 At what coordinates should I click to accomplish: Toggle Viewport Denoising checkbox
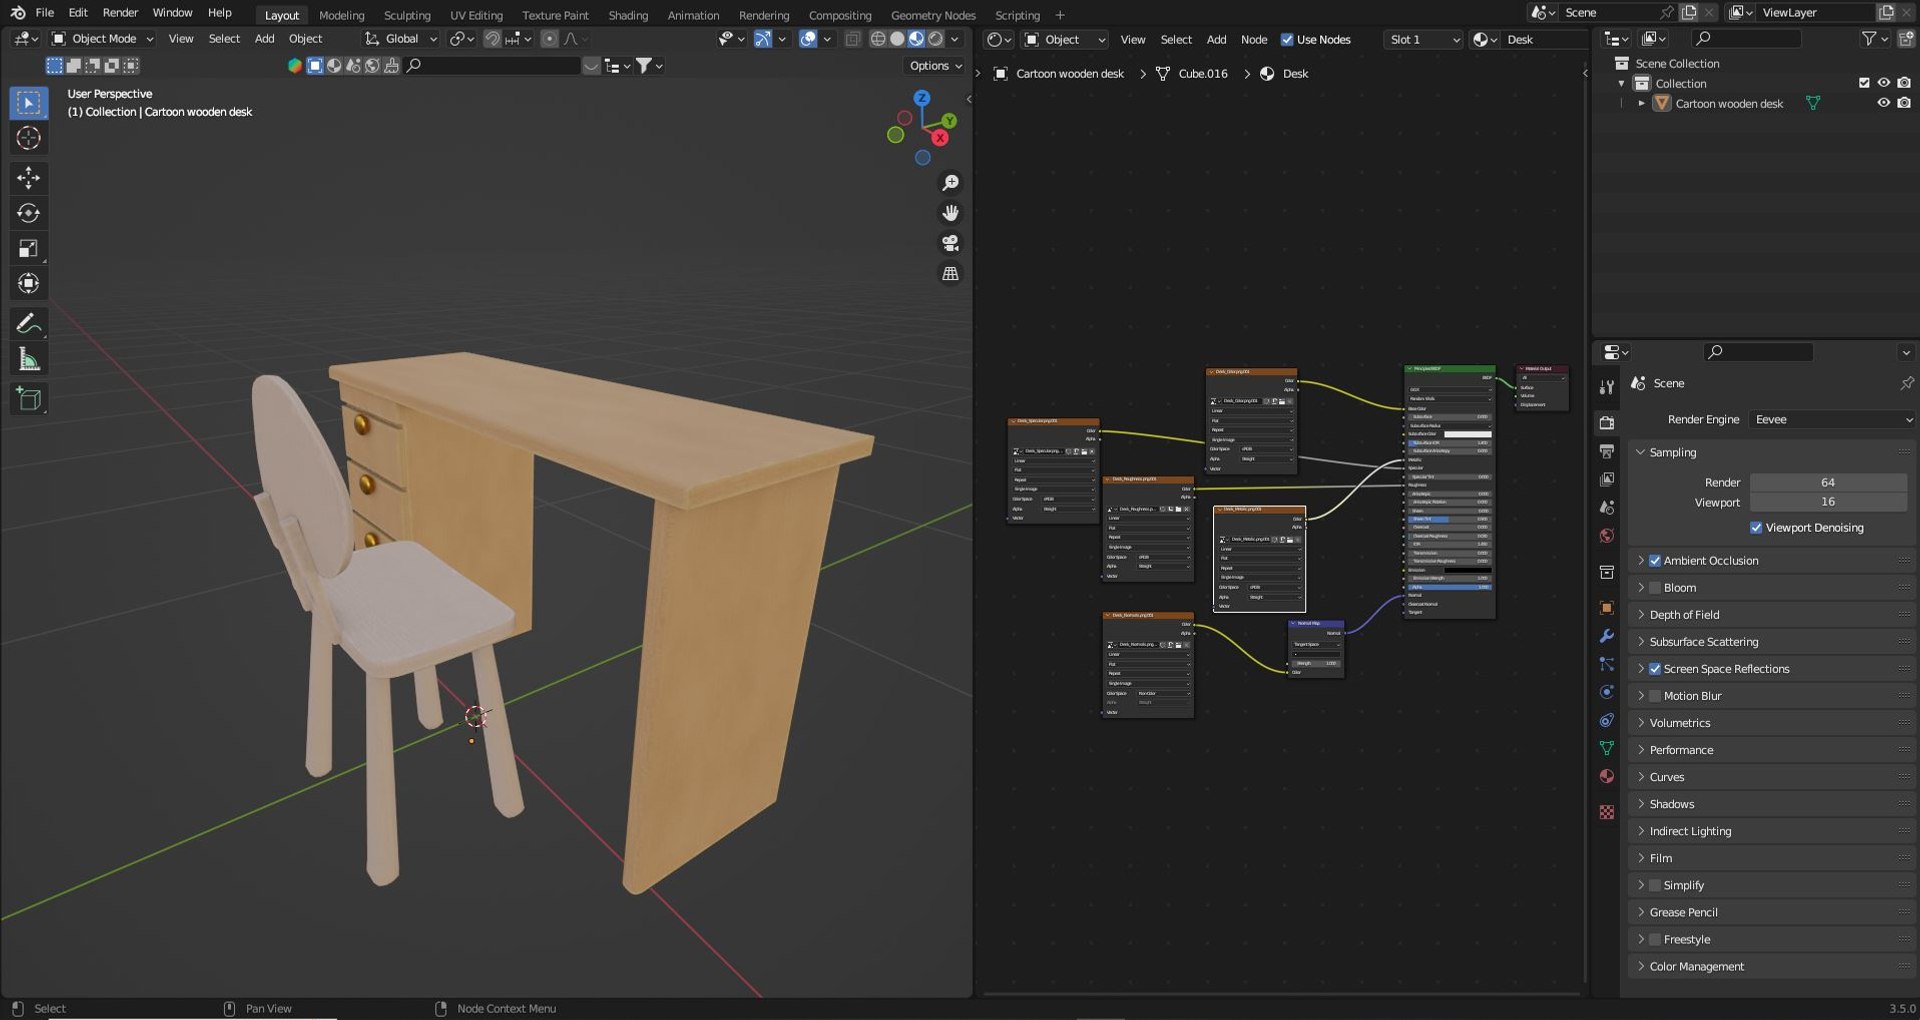[x=1756, y=527]
